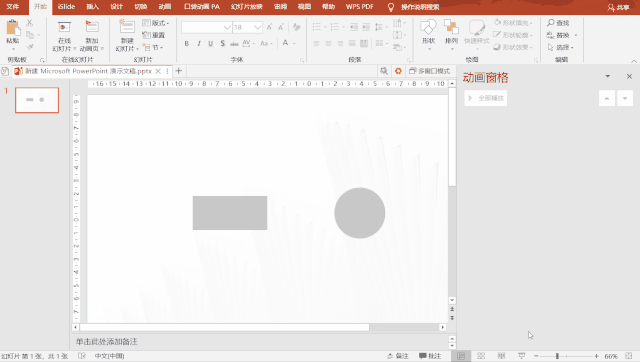
Task: Switch to the Animations tab
Action: 164,7
